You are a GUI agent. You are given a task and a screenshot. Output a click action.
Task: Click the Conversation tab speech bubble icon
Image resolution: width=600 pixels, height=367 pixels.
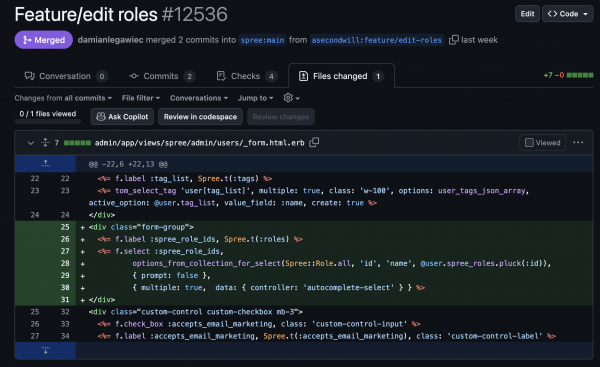click(x=29, y=76)
